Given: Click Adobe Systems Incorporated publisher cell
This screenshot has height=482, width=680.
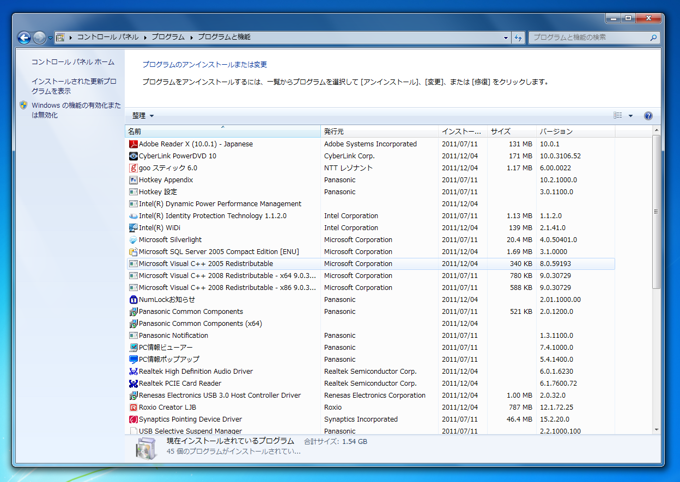Looking at the screenshot, I should [370, 144].
